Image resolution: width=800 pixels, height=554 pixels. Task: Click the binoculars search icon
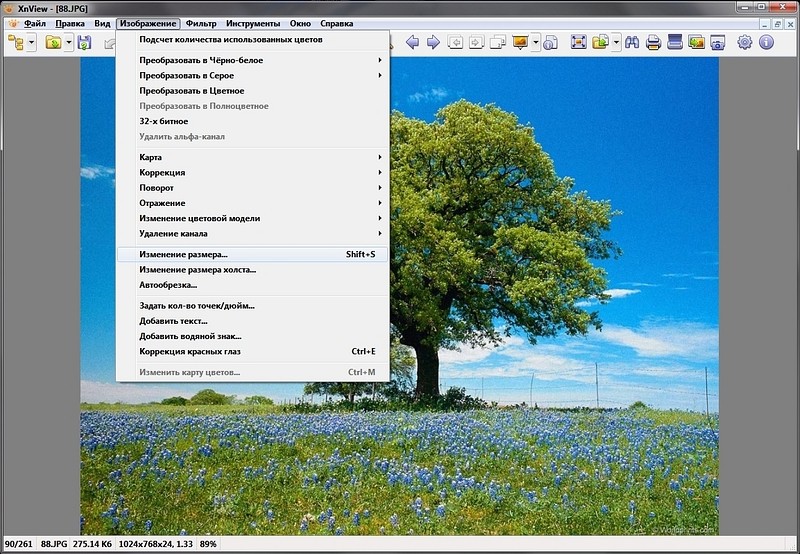(x=630, y=42)
